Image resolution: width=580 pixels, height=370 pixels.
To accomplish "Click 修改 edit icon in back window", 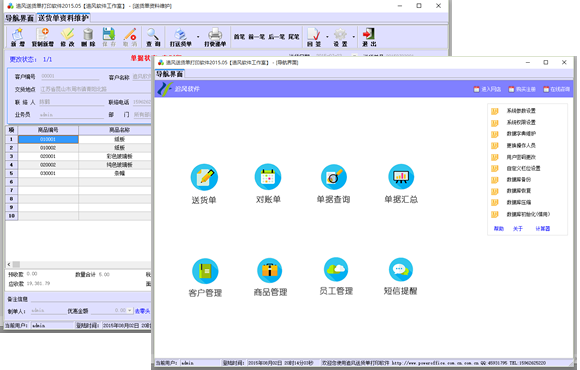I will pos(68,37).
